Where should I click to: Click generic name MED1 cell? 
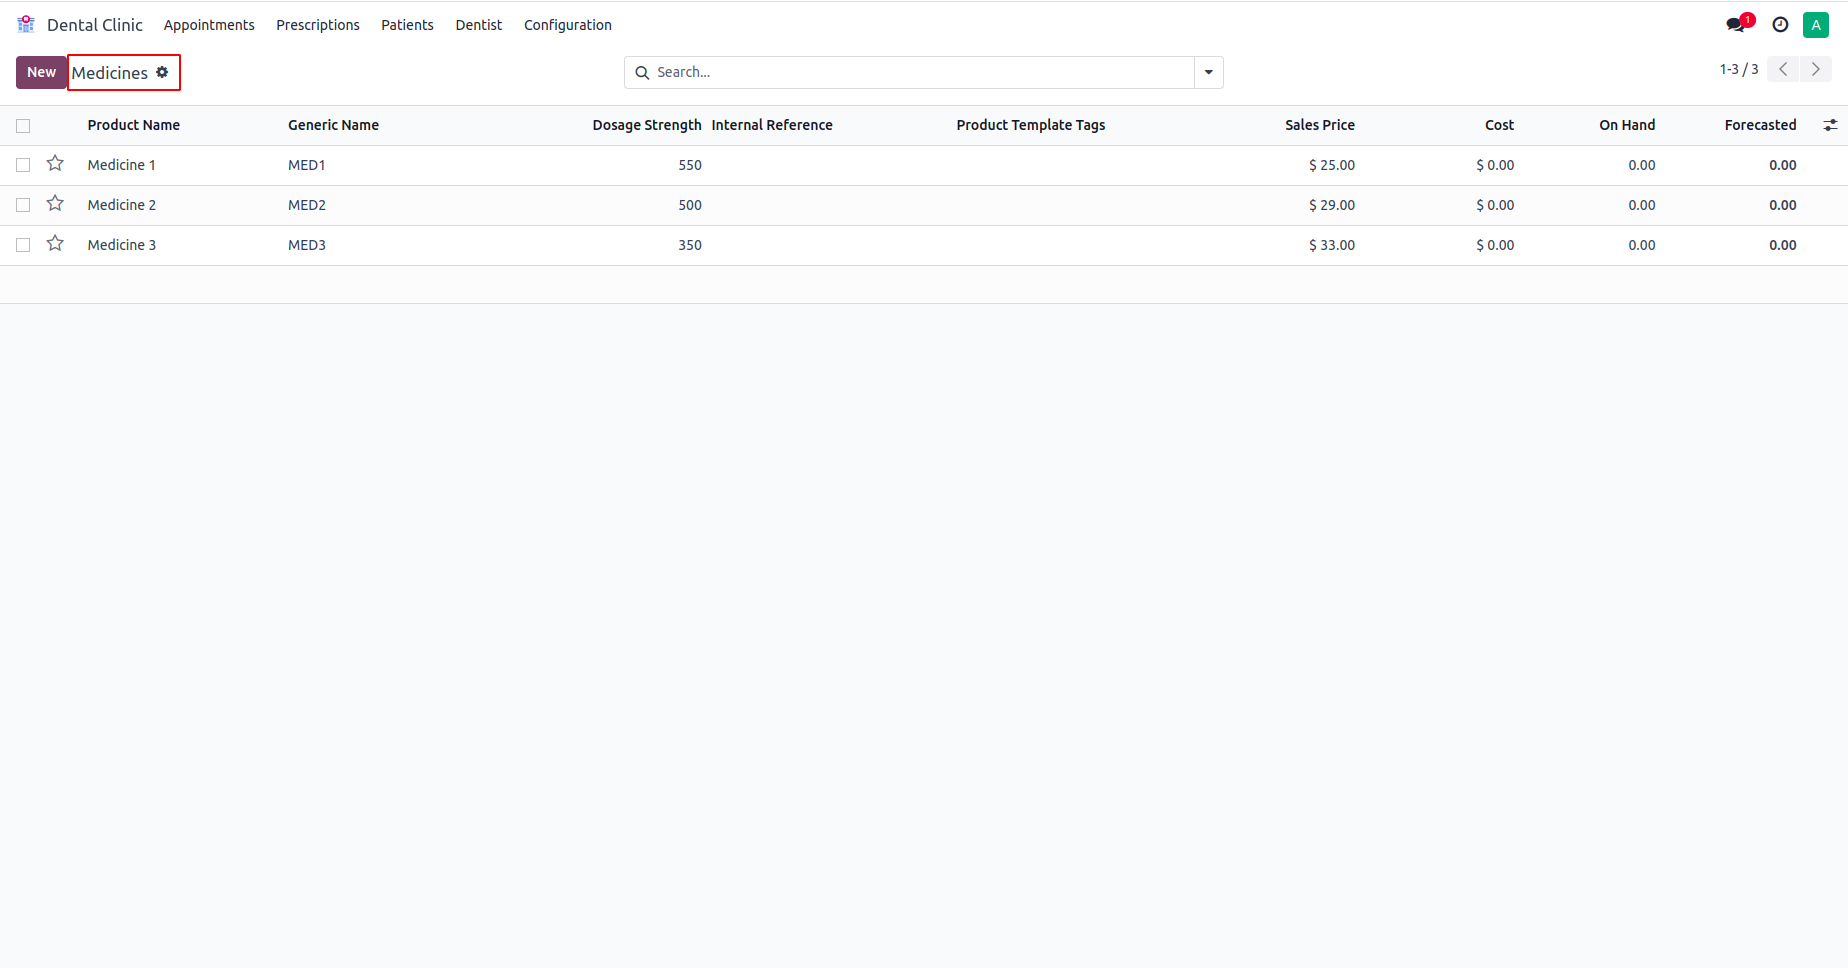(307, 165)
